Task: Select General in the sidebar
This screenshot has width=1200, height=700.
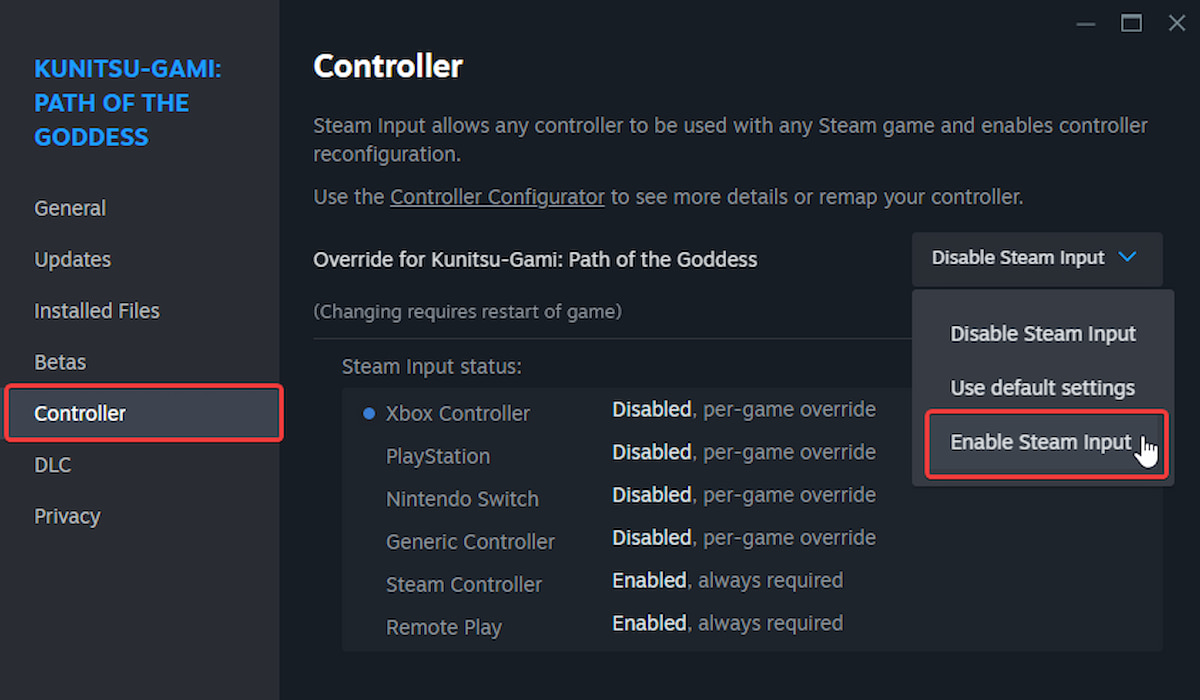Action: pyautogui.click(x=70, y=208)
